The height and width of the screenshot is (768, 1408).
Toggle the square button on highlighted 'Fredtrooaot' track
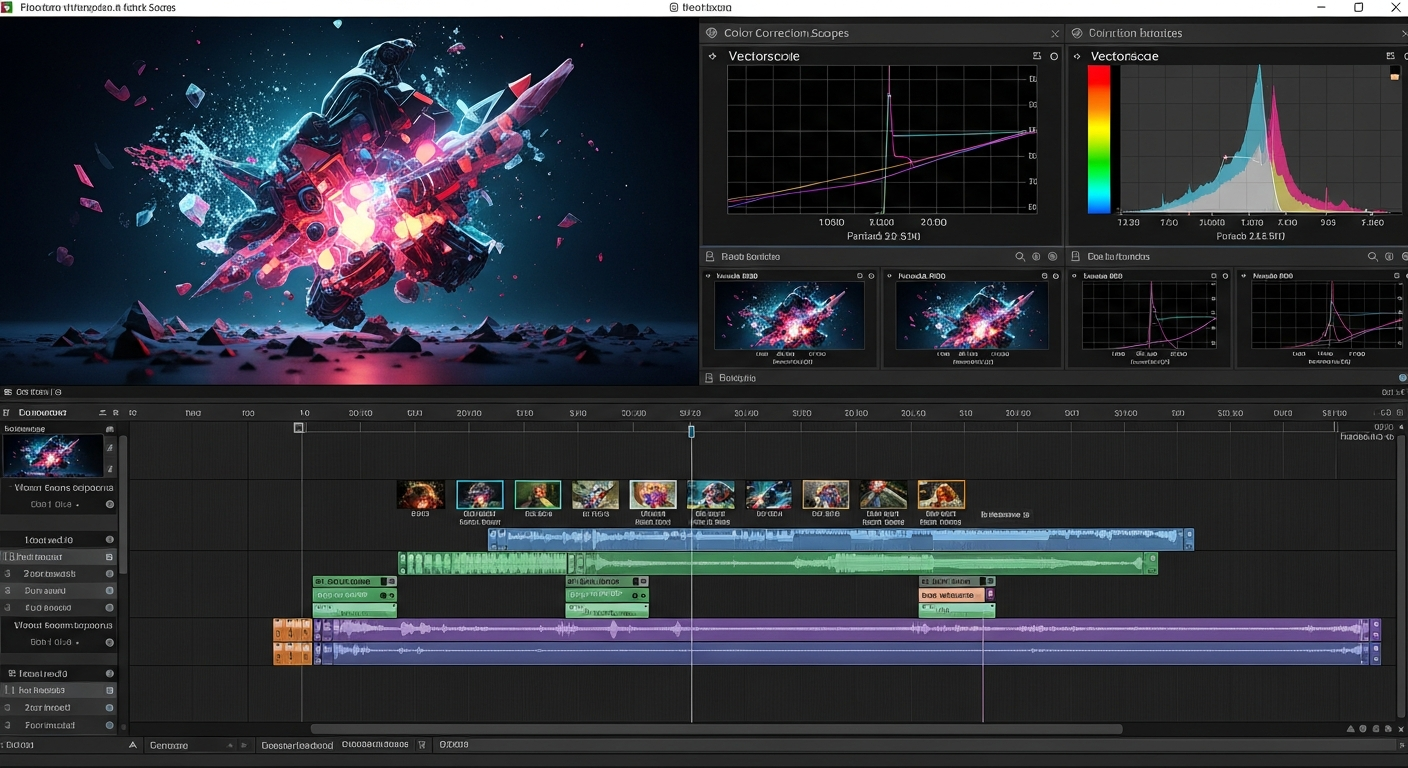(110, 557)
